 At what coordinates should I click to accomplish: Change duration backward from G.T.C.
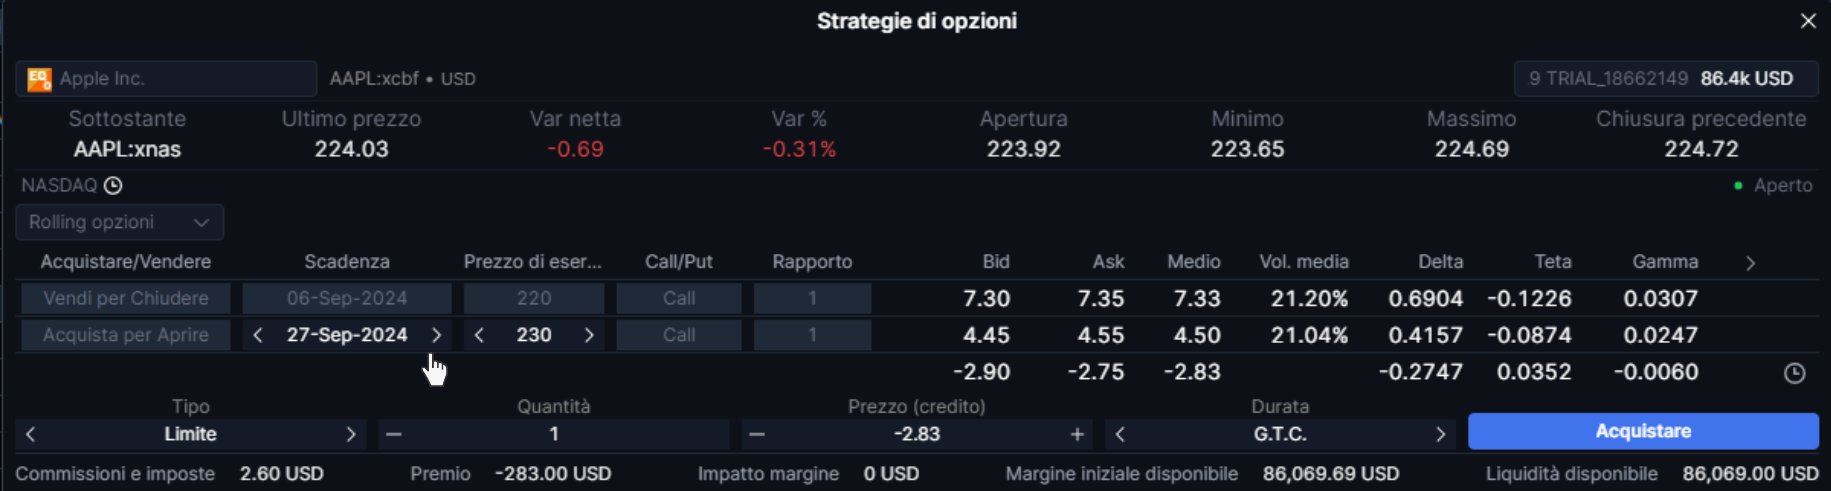coord(1120,434)
